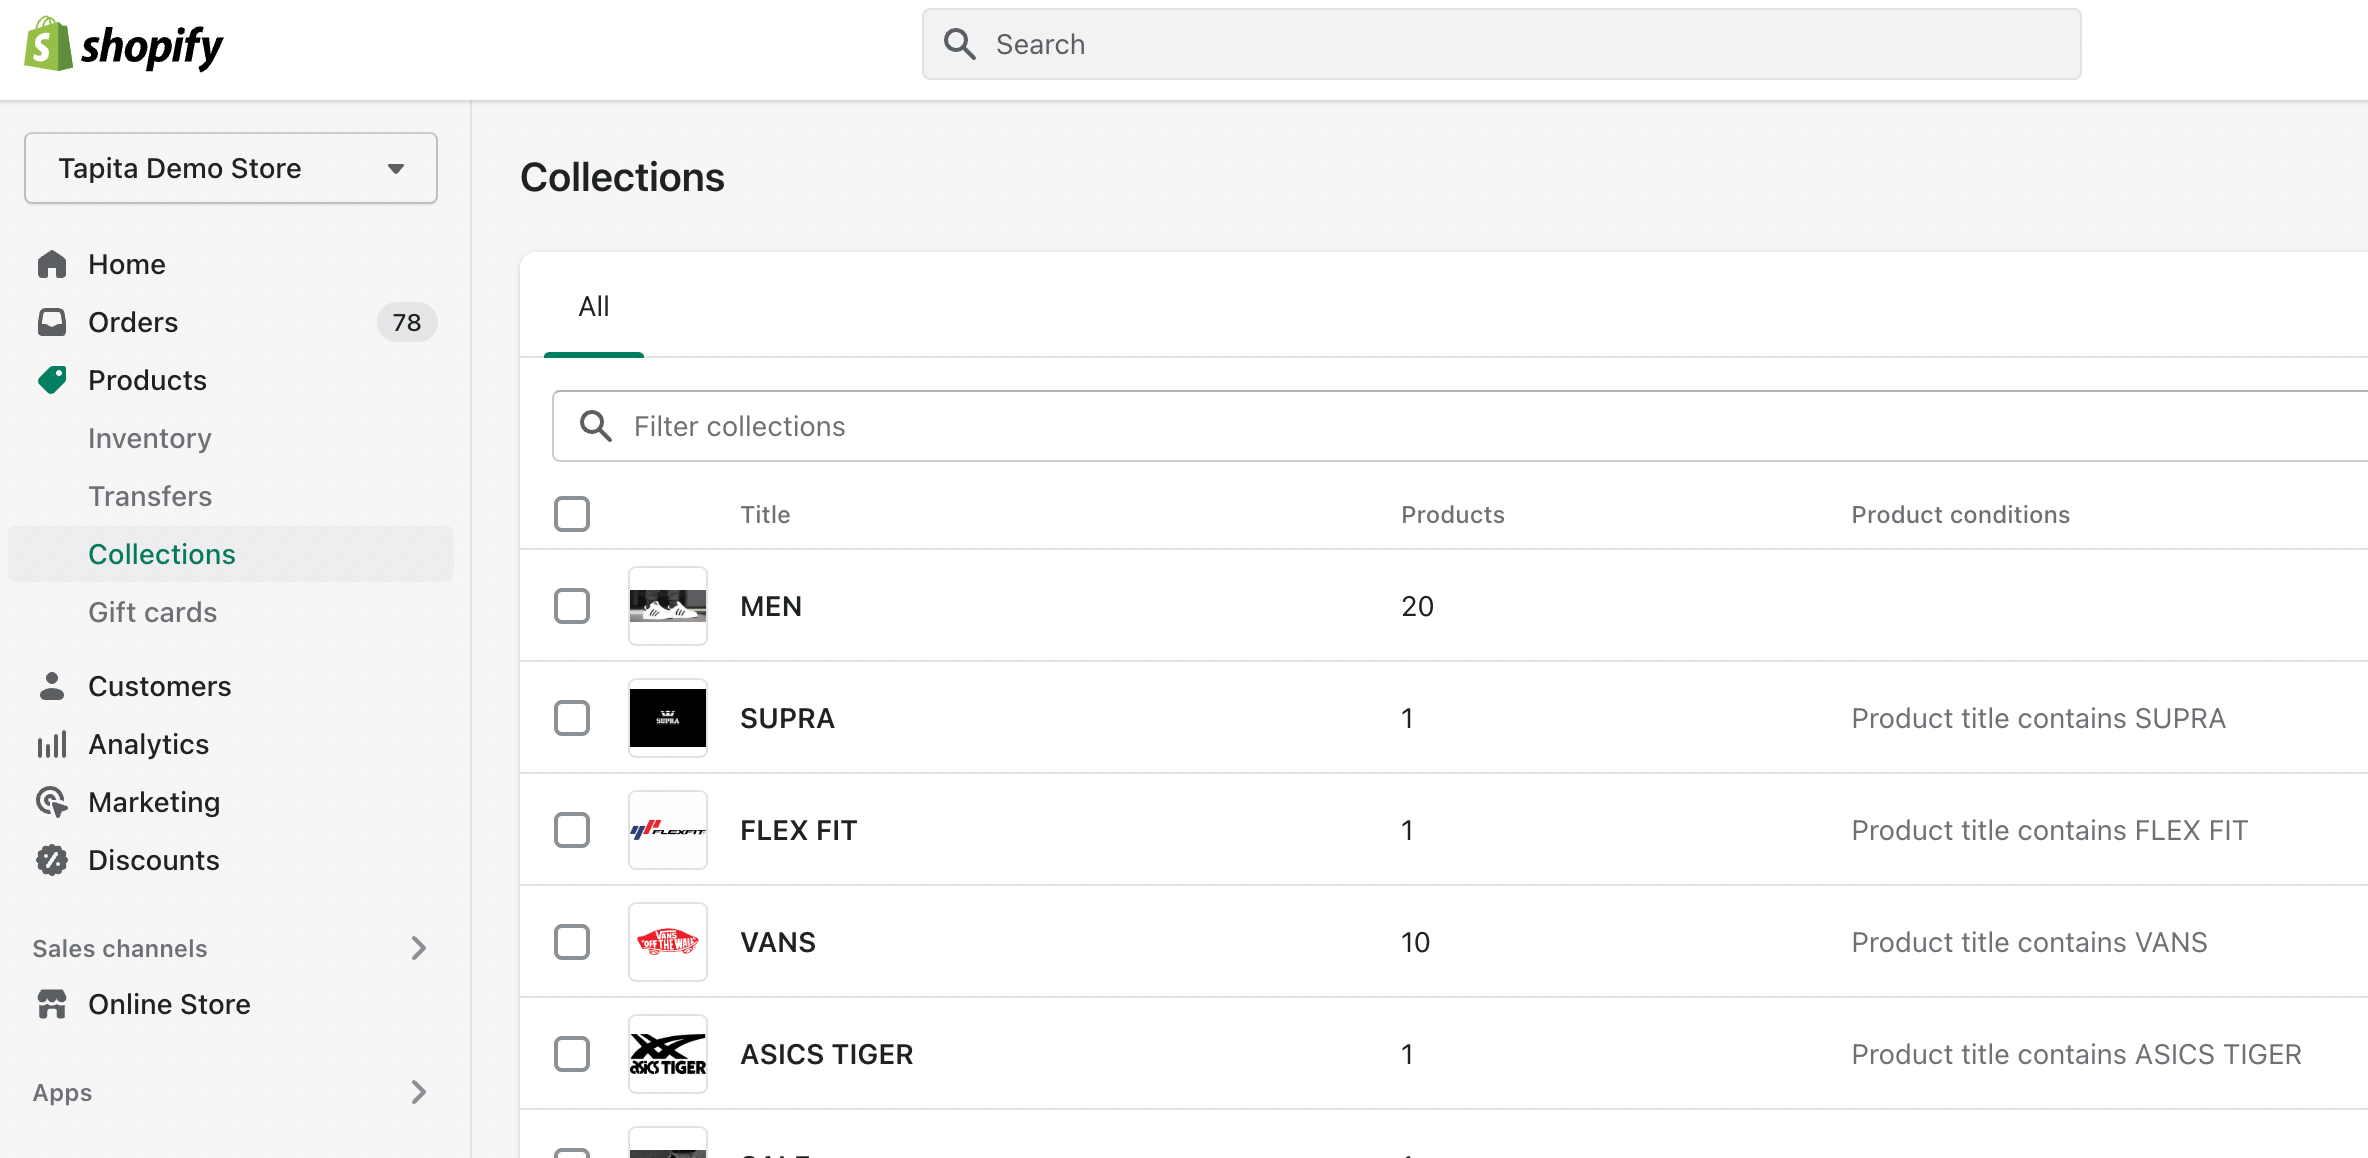Click the Online Store storefront icon

52,1004
